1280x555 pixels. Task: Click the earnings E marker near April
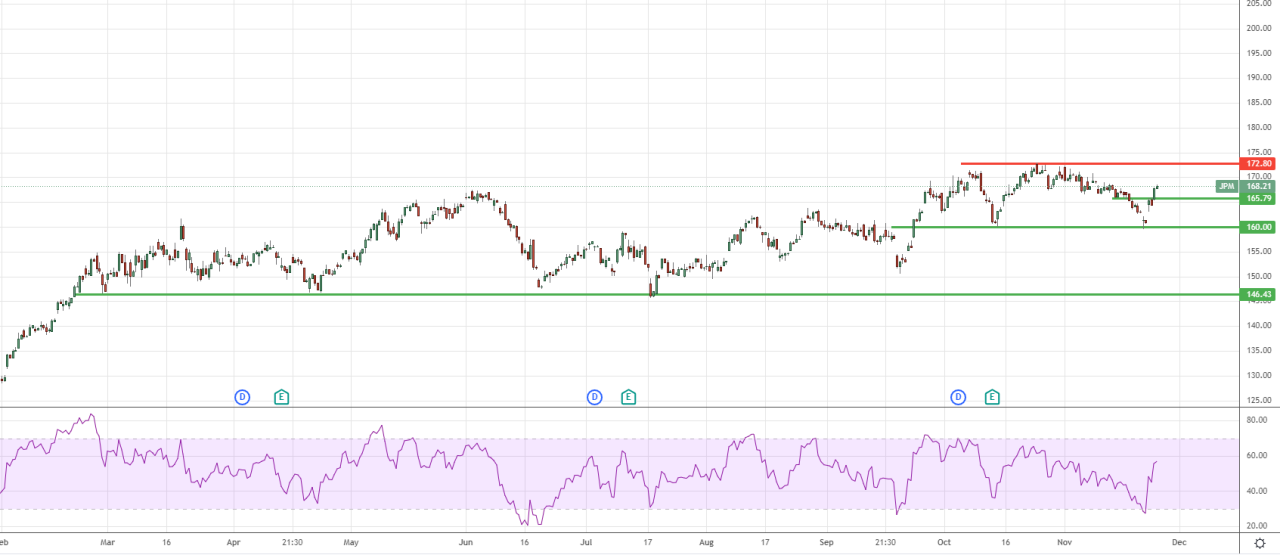tap(282, 397)
